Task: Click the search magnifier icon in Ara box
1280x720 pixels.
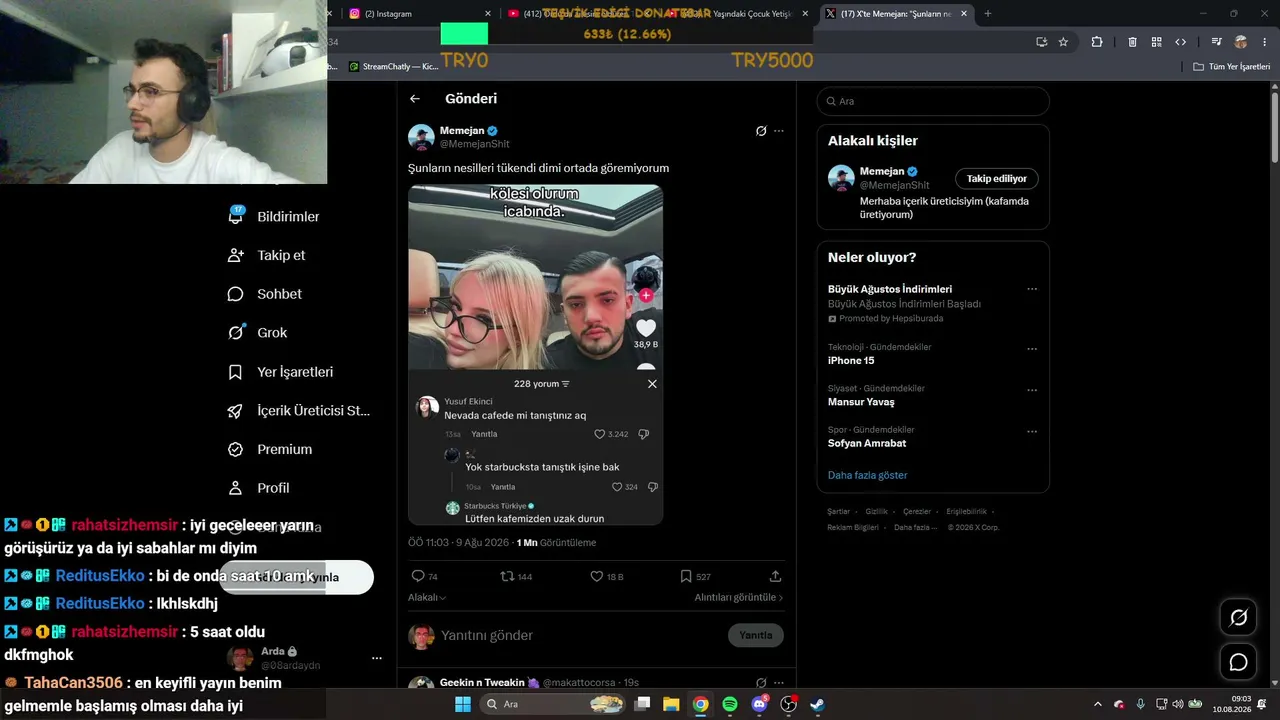Action: 830,101
